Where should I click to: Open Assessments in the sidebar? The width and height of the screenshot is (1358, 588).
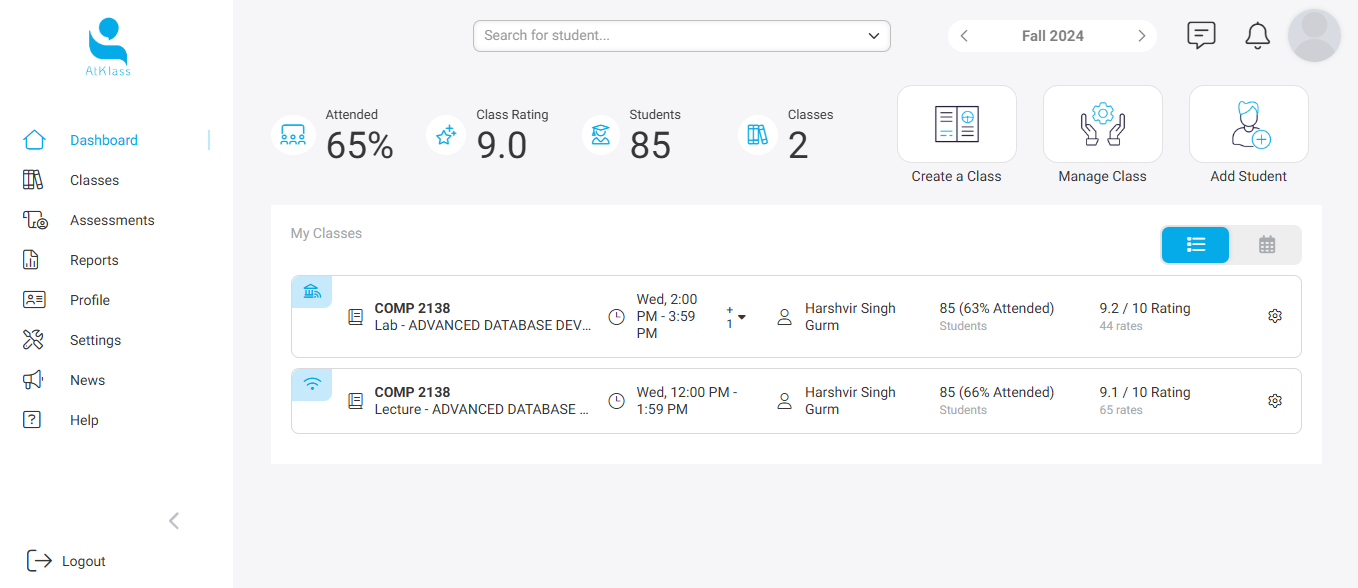(x=112, y=220)
